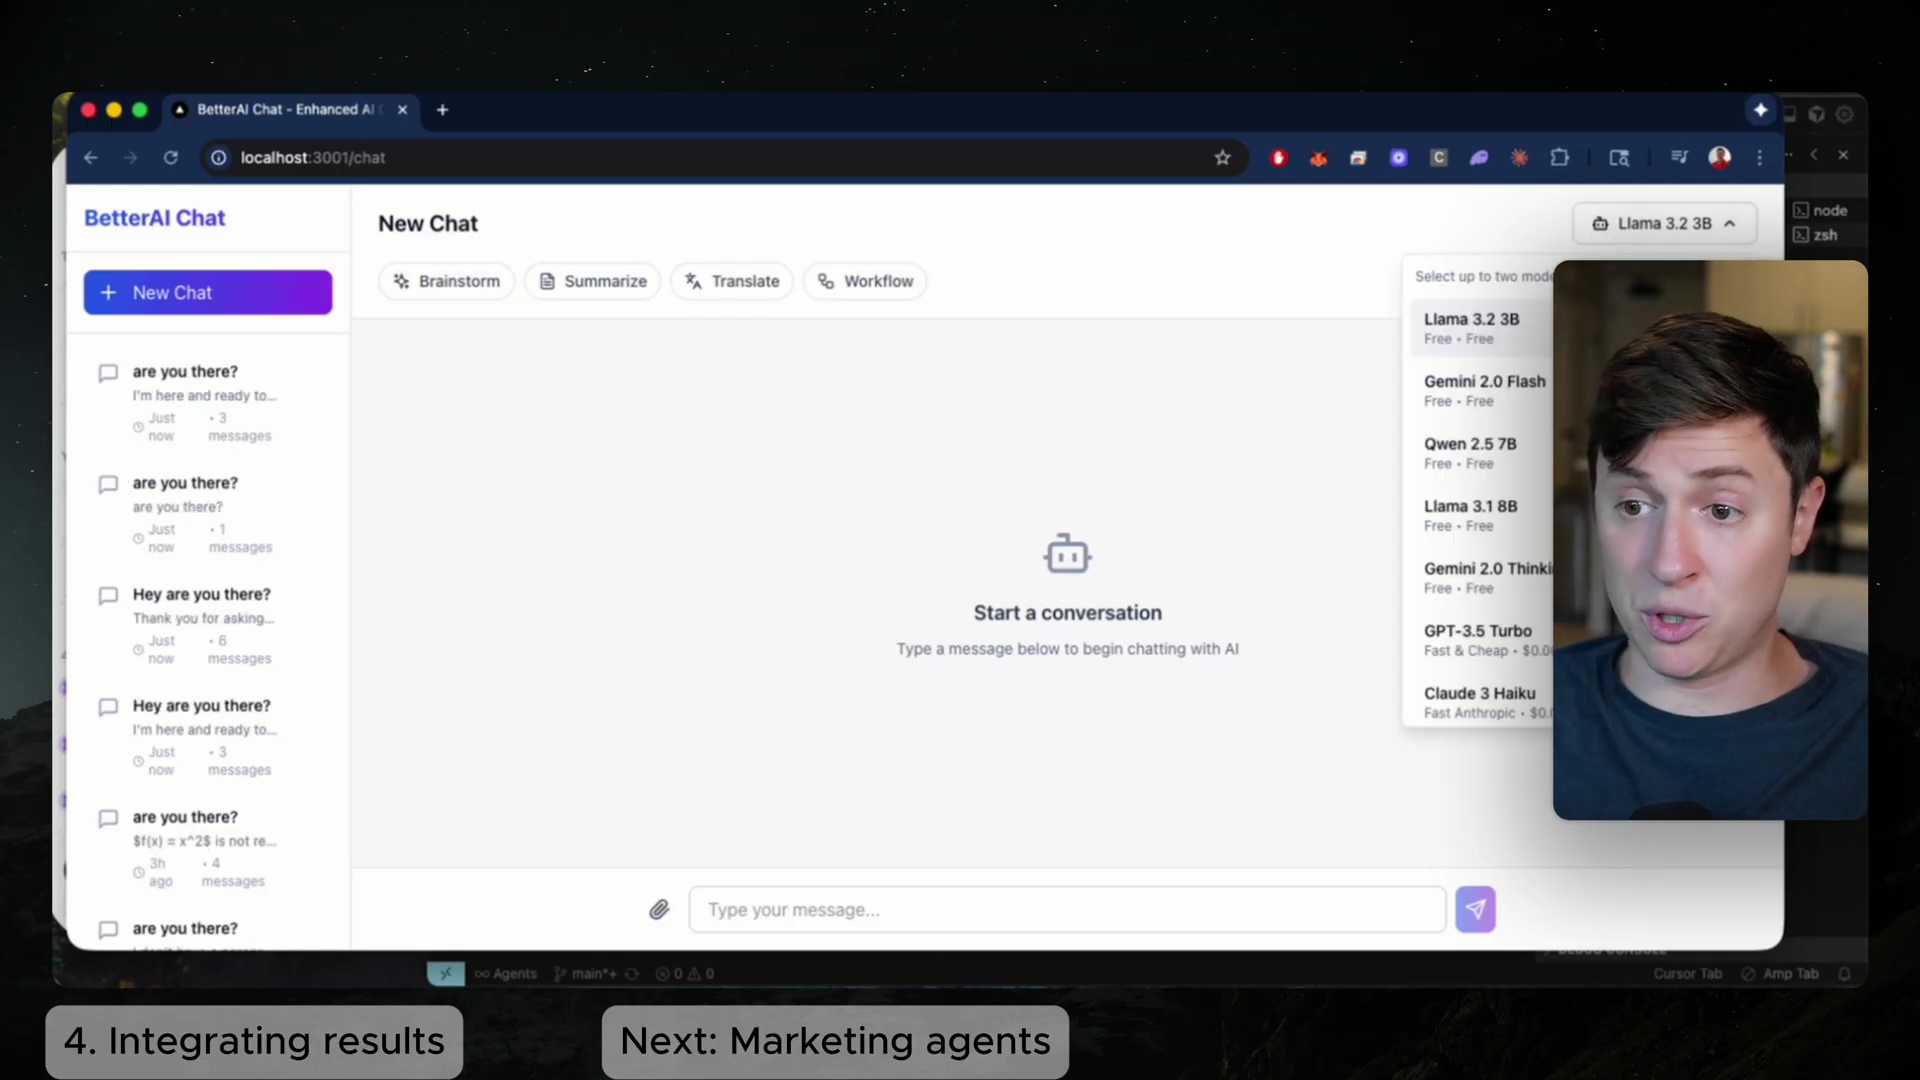Screen dimensions: 1920x1080
Task: Select Llama 3.2 3B in model list
Action: click(1481, 328)
